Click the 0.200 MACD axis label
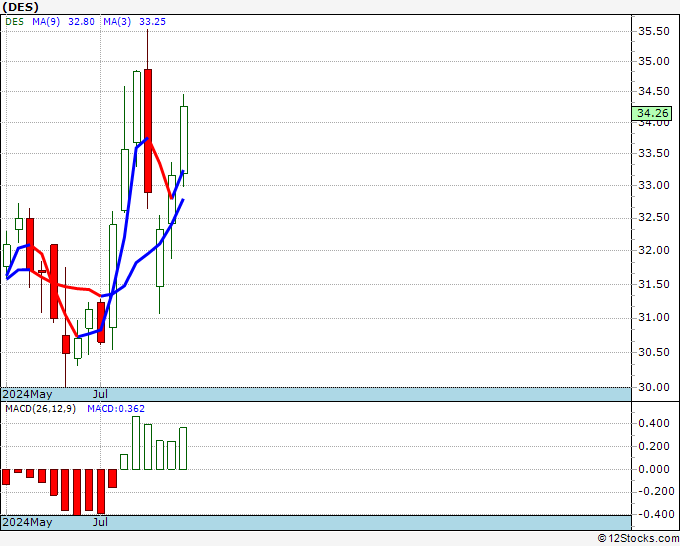The height and width of the screenshot is (546, 680). tap(654, 446)
